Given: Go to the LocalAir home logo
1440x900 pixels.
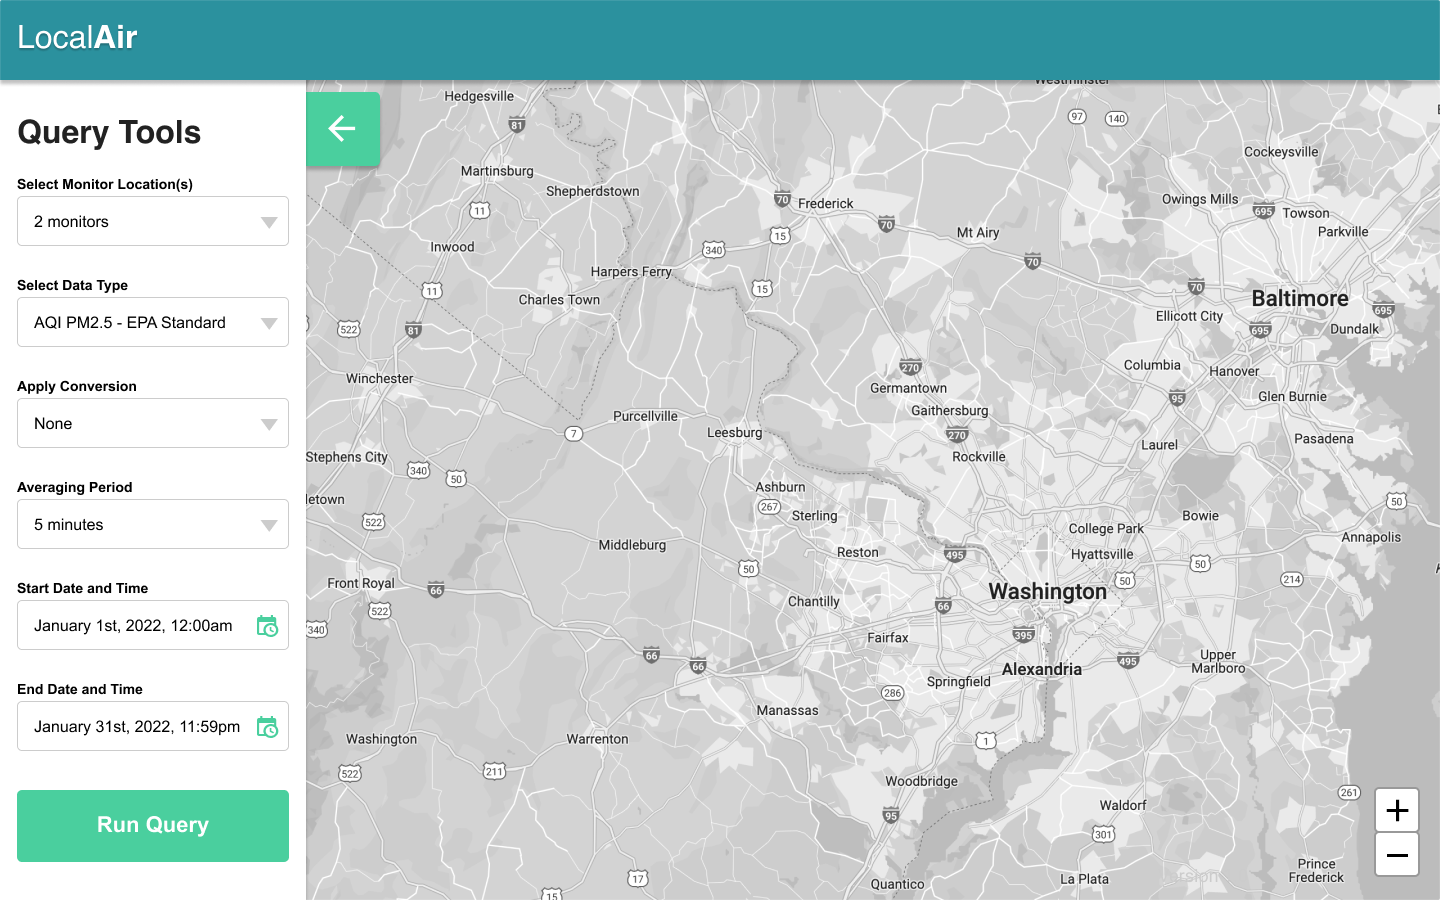Looking at the screenshot, I should [77, 38].
